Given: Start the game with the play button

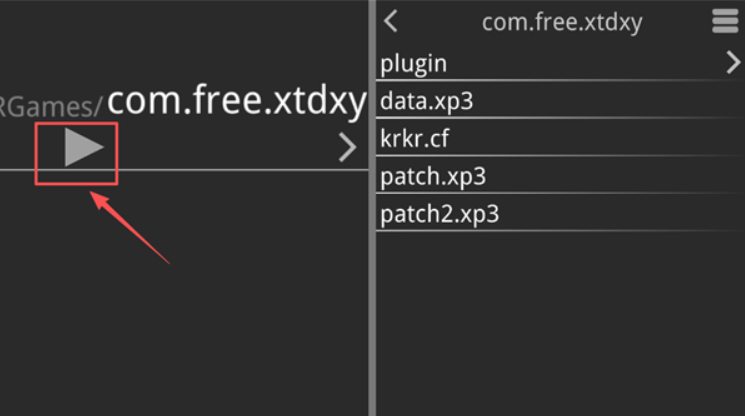Looking at the screenshot, I should [x=84, y=147].
